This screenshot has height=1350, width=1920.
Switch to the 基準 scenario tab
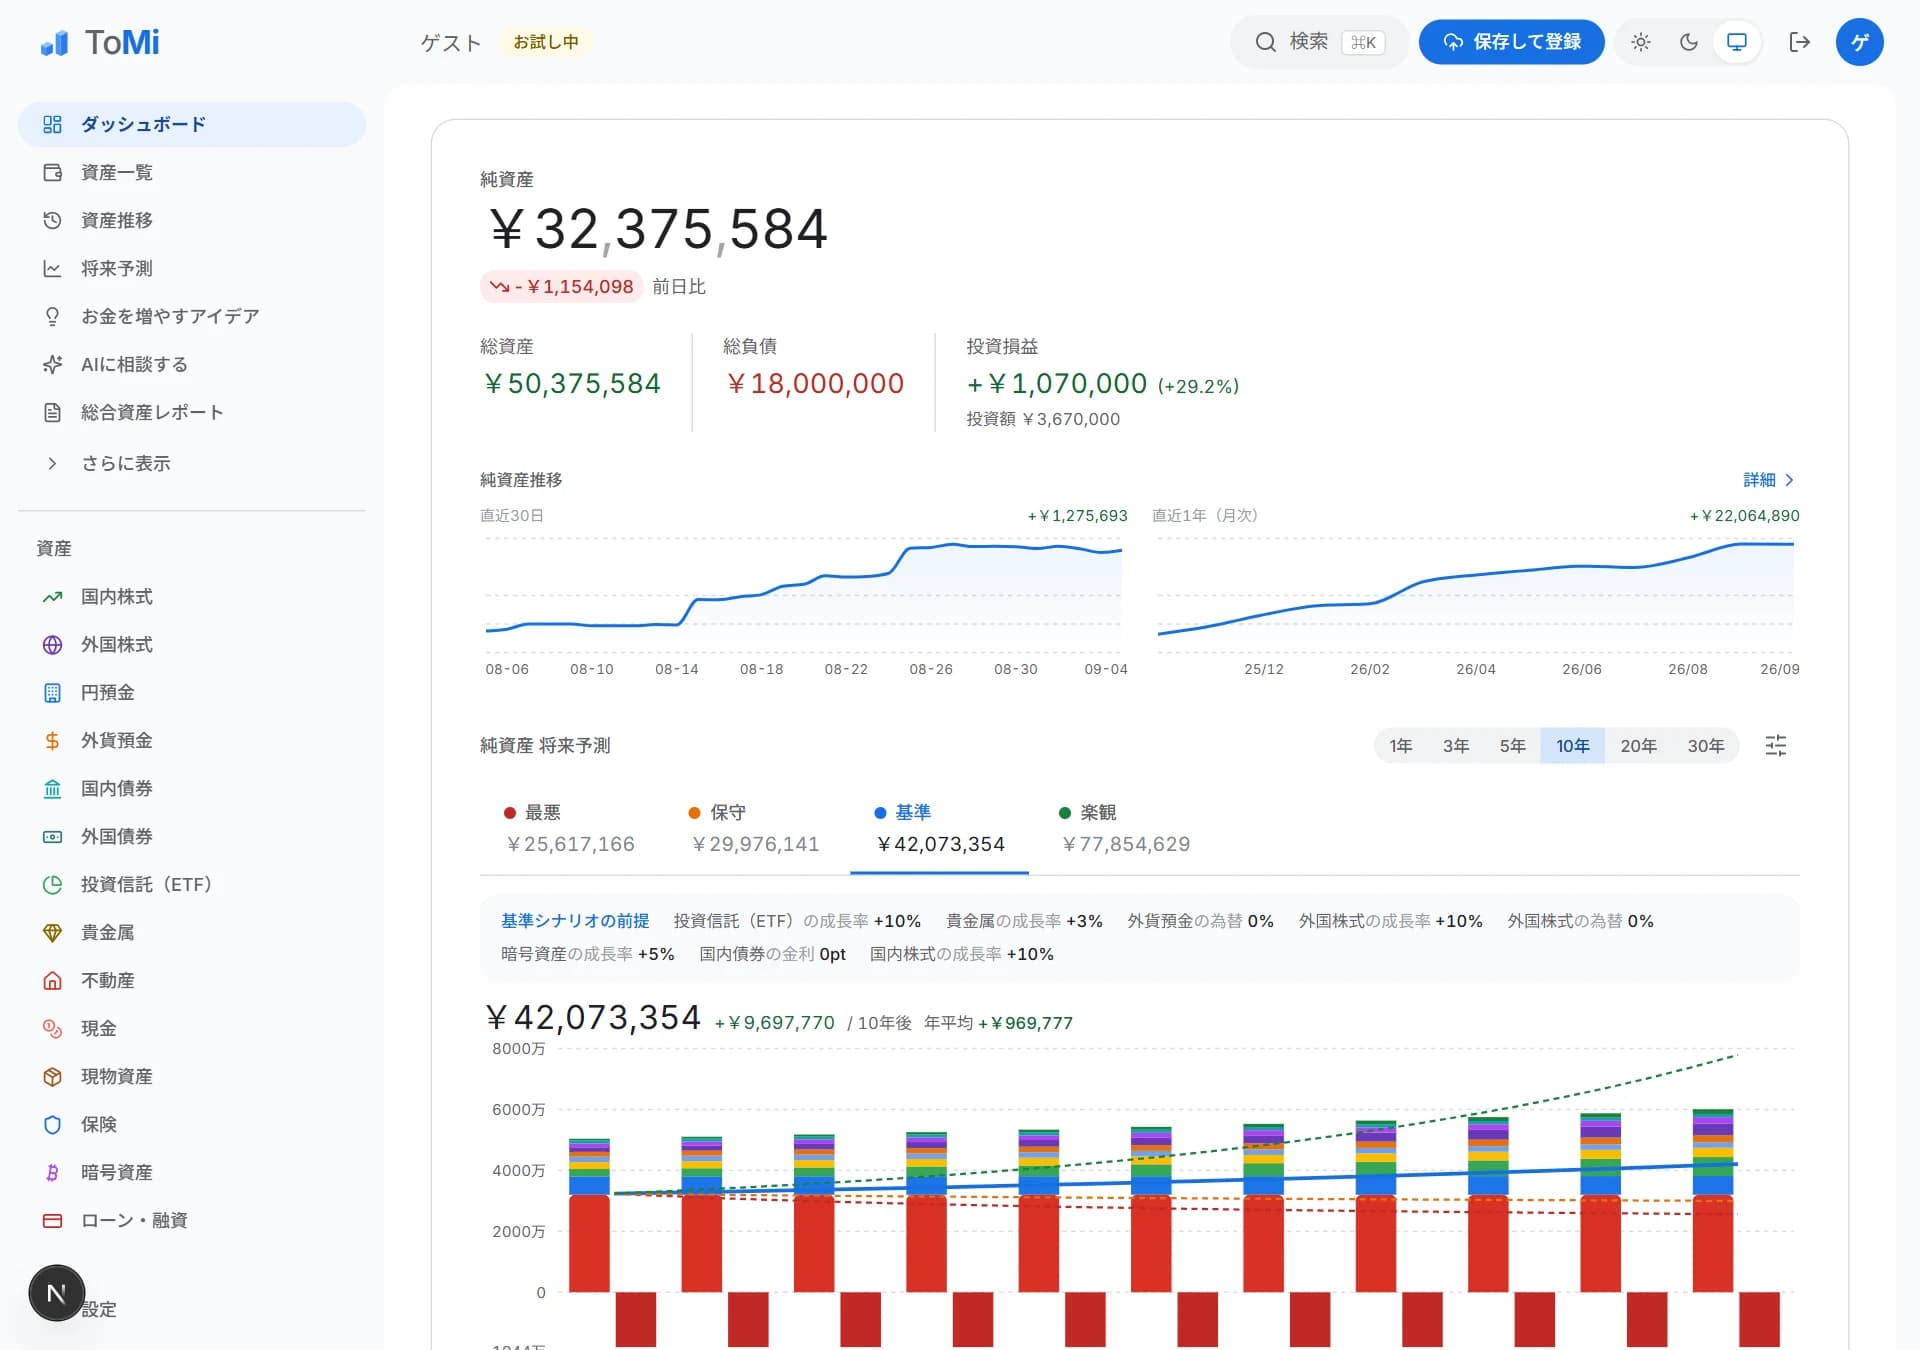click(940, 829)
